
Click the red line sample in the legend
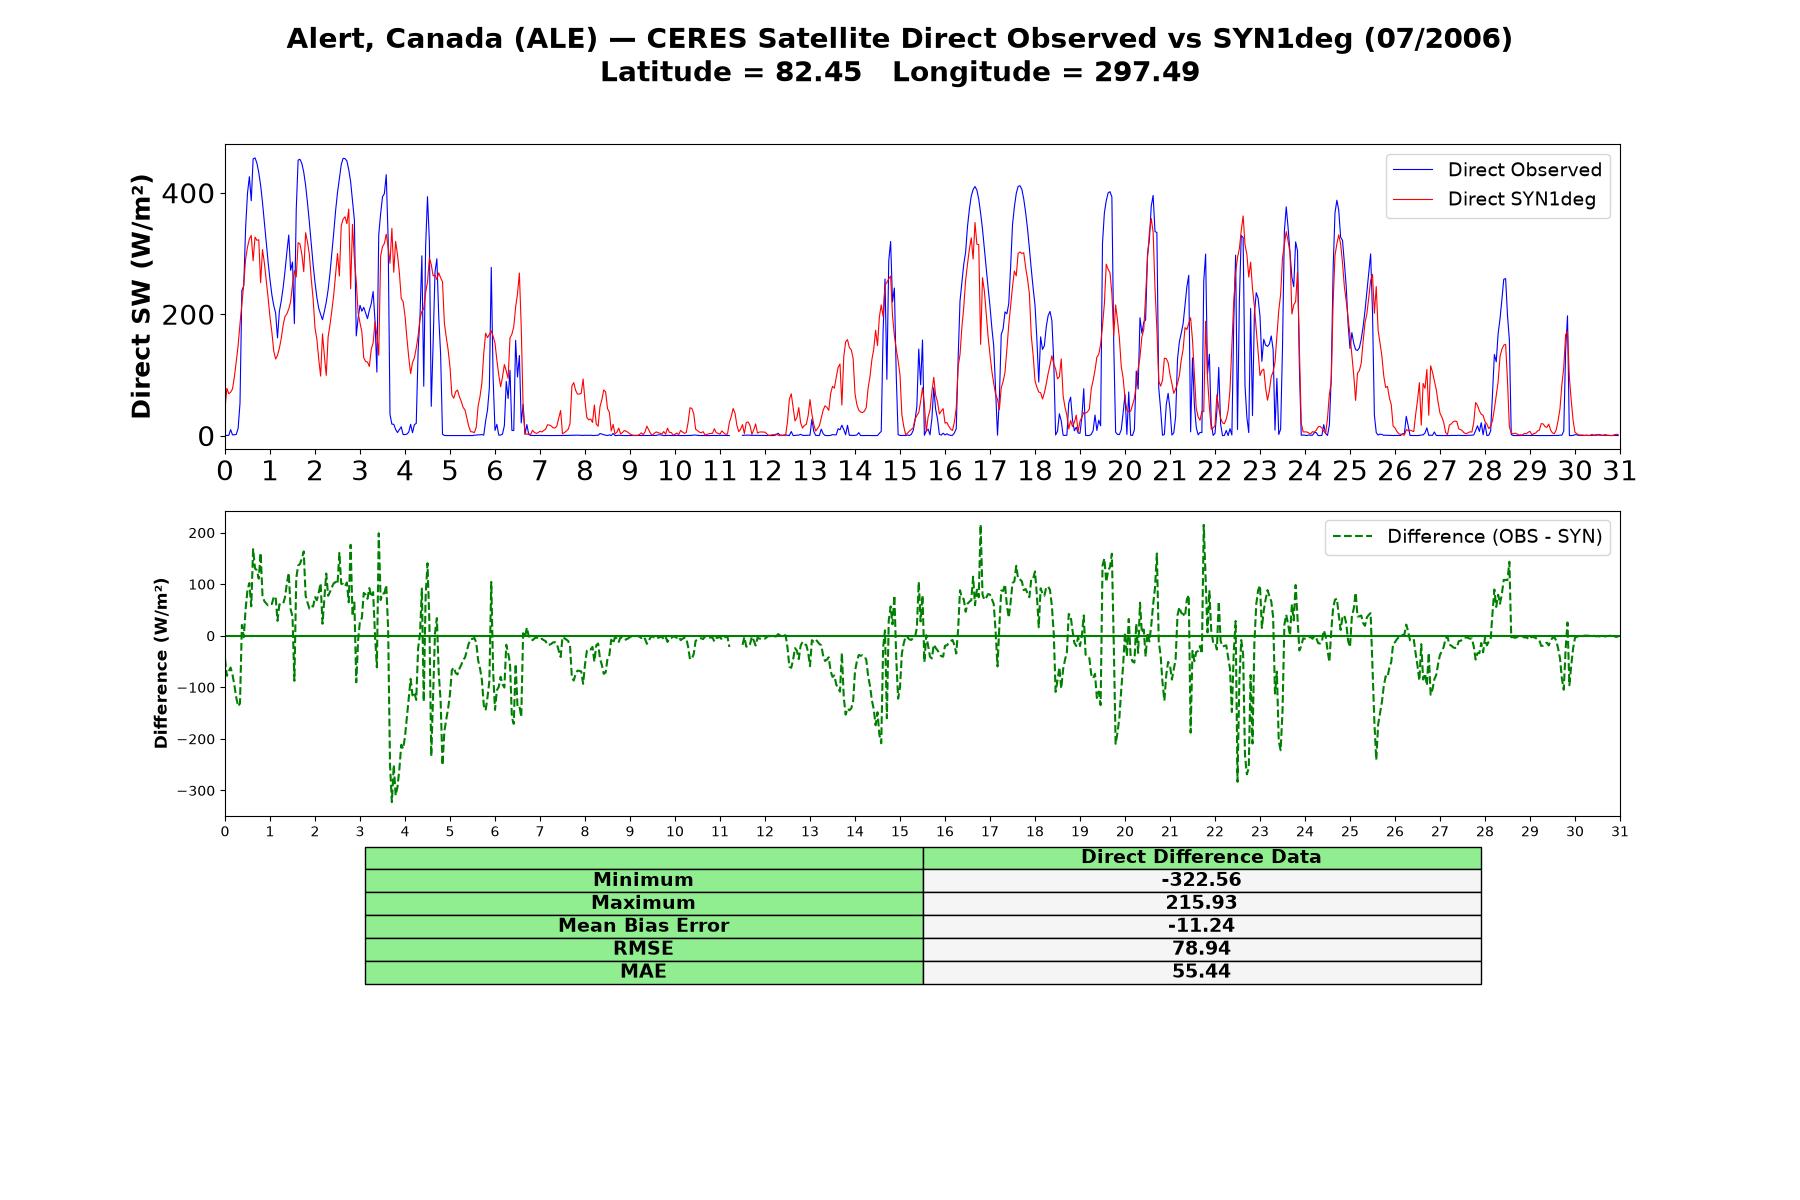point(1413,199)
